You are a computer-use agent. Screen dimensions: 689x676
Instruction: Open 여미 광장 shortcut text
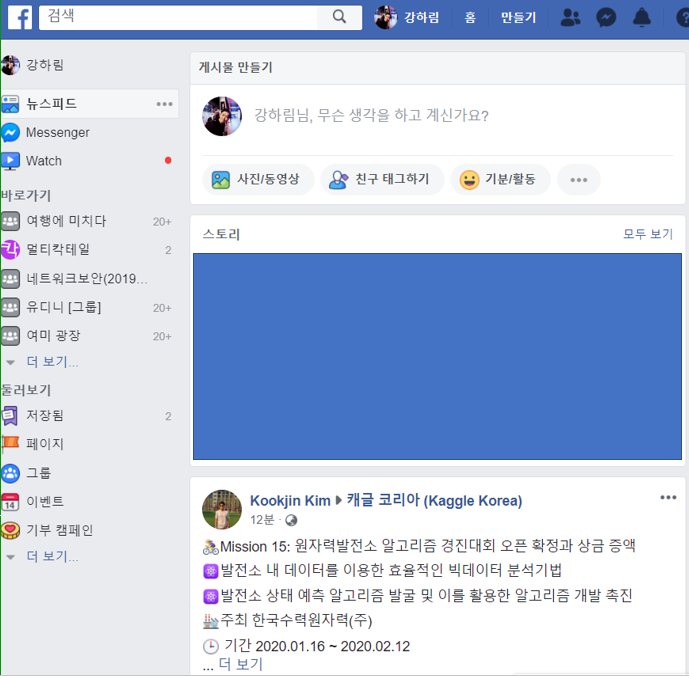tap(54, 336)
